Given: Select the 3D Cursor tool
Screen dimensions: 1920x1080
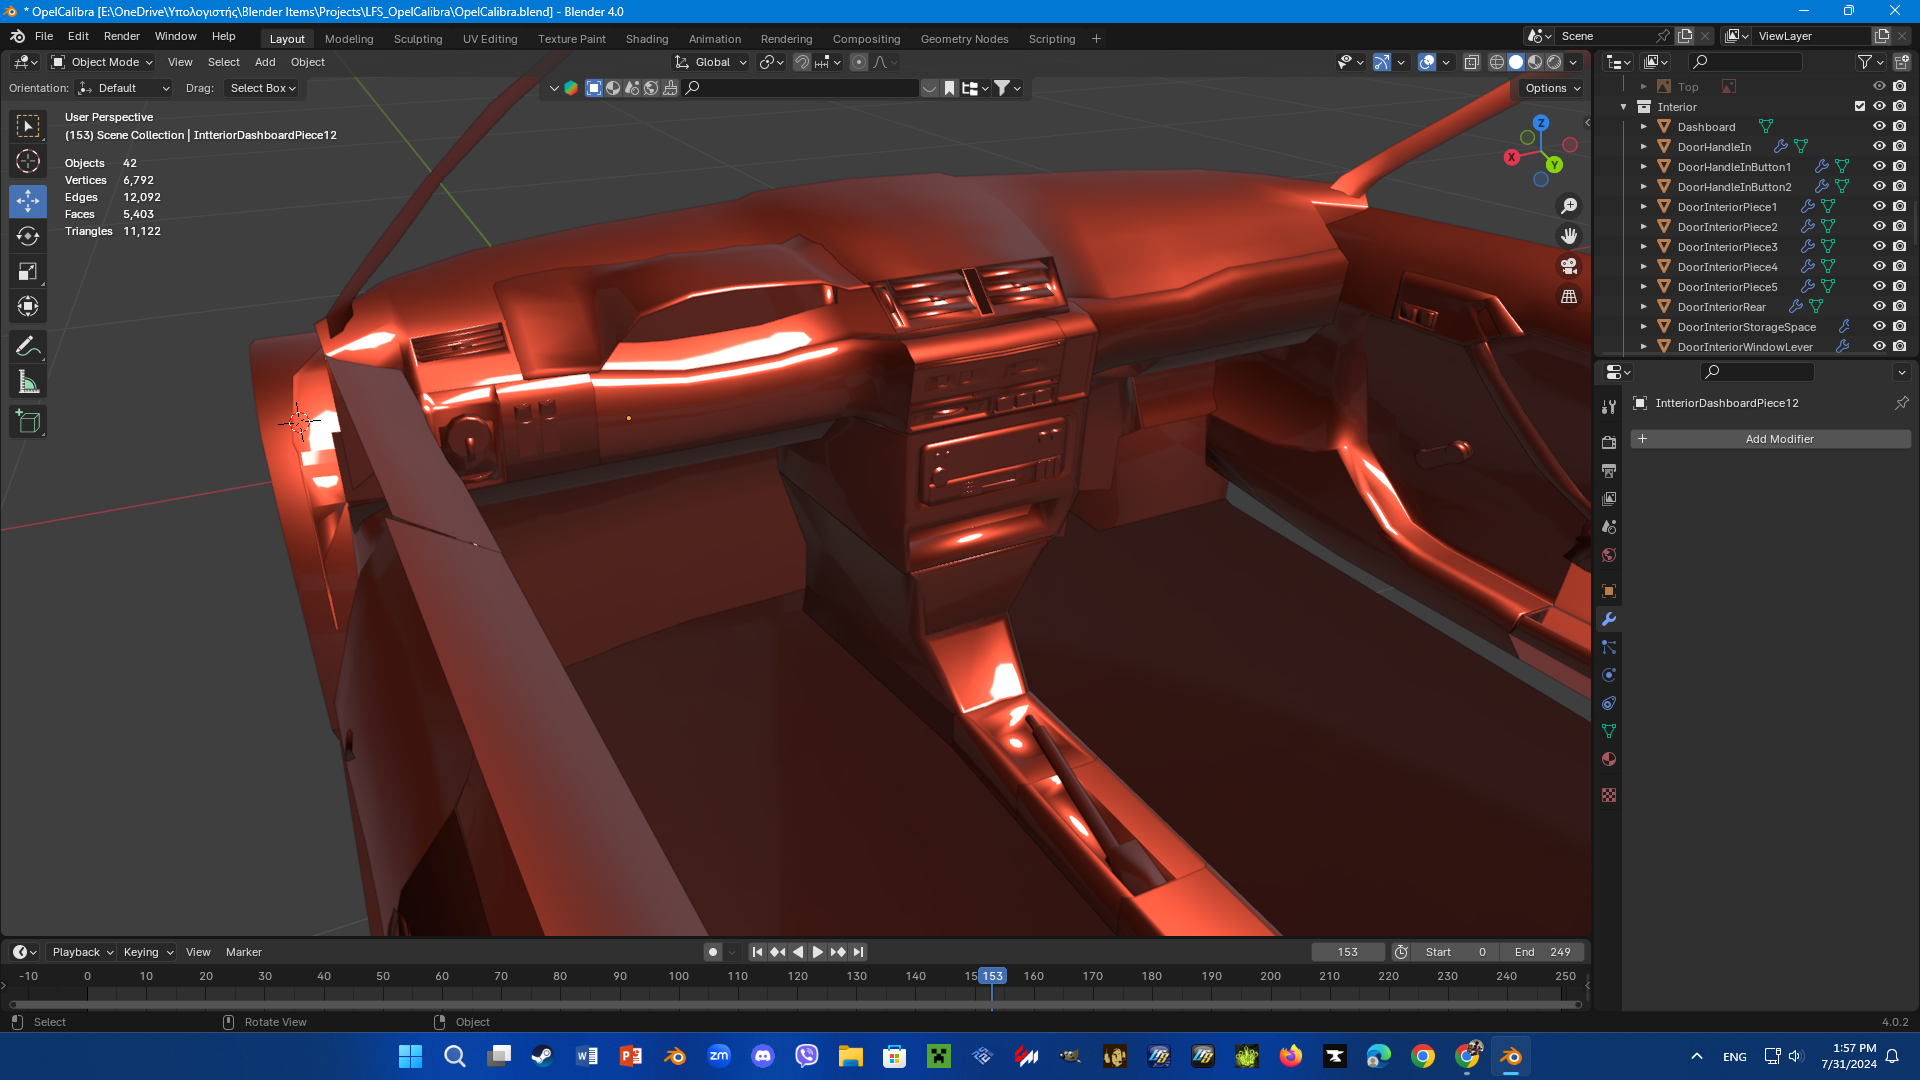Looking at the screenshot, I should (28, 161).
